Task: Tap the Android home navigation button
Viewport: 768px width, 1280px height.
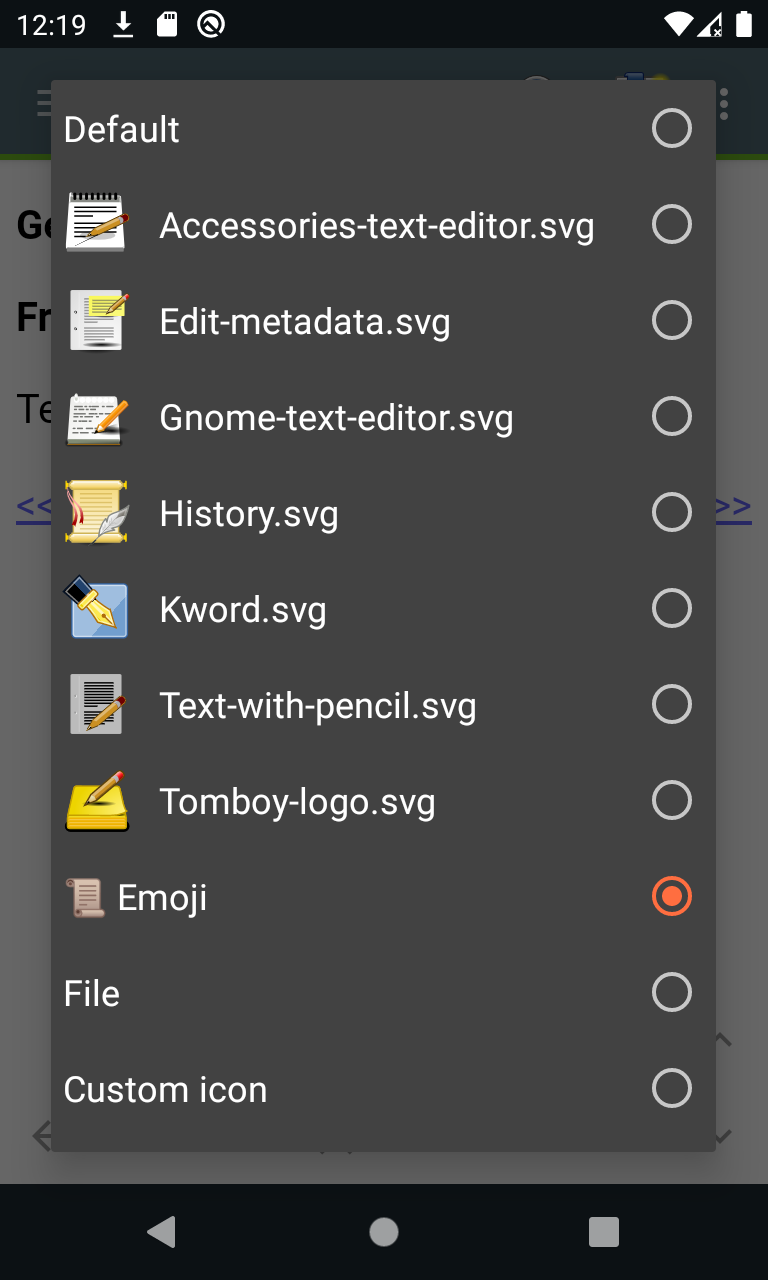Action: pyautogui.click(x=384, y=1232)
